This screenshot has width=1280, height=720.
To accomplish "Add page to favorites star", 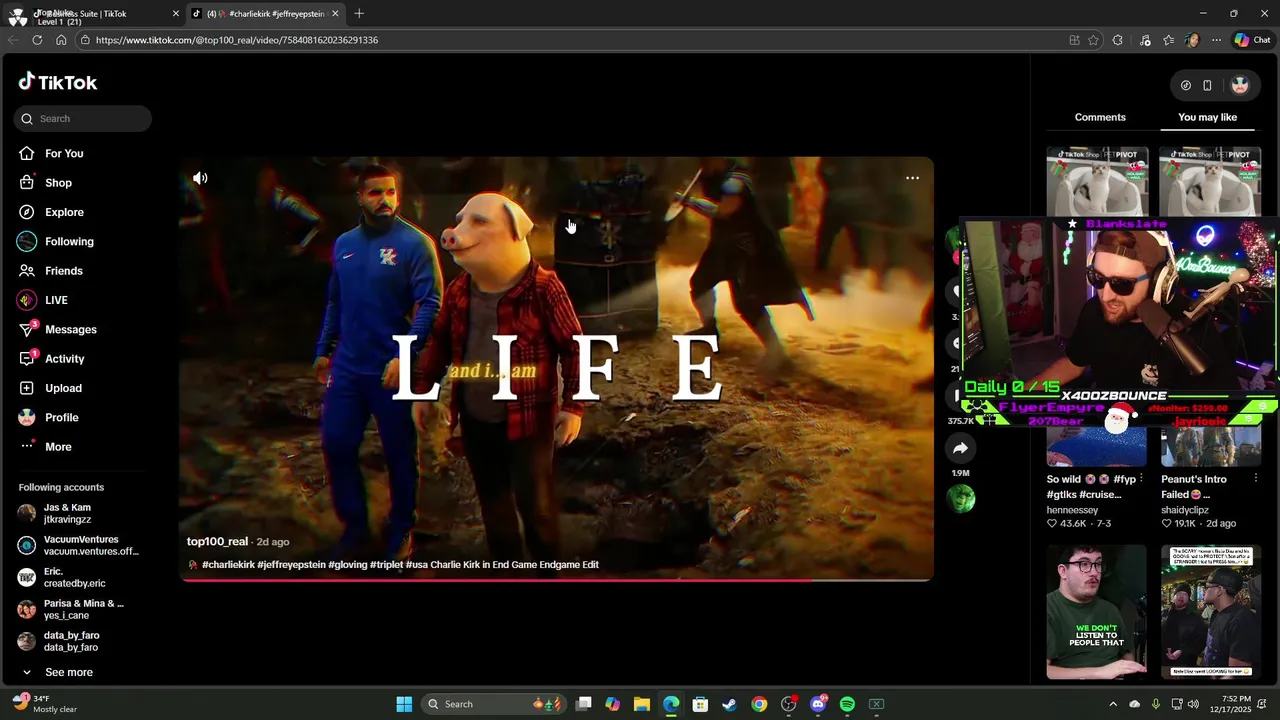I will 1093,40.
